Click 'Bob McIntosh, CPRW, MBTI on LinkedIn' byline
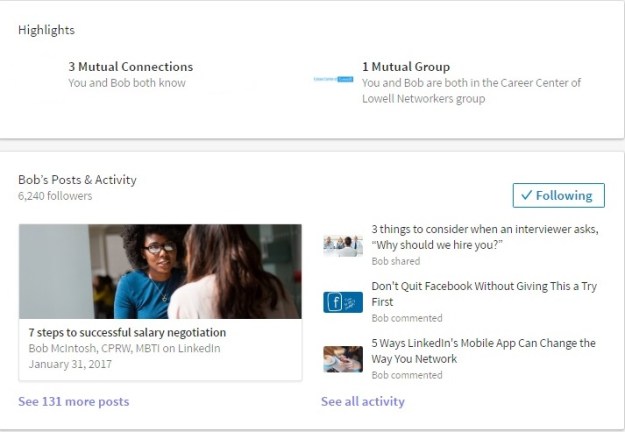 tap(124, 348)
